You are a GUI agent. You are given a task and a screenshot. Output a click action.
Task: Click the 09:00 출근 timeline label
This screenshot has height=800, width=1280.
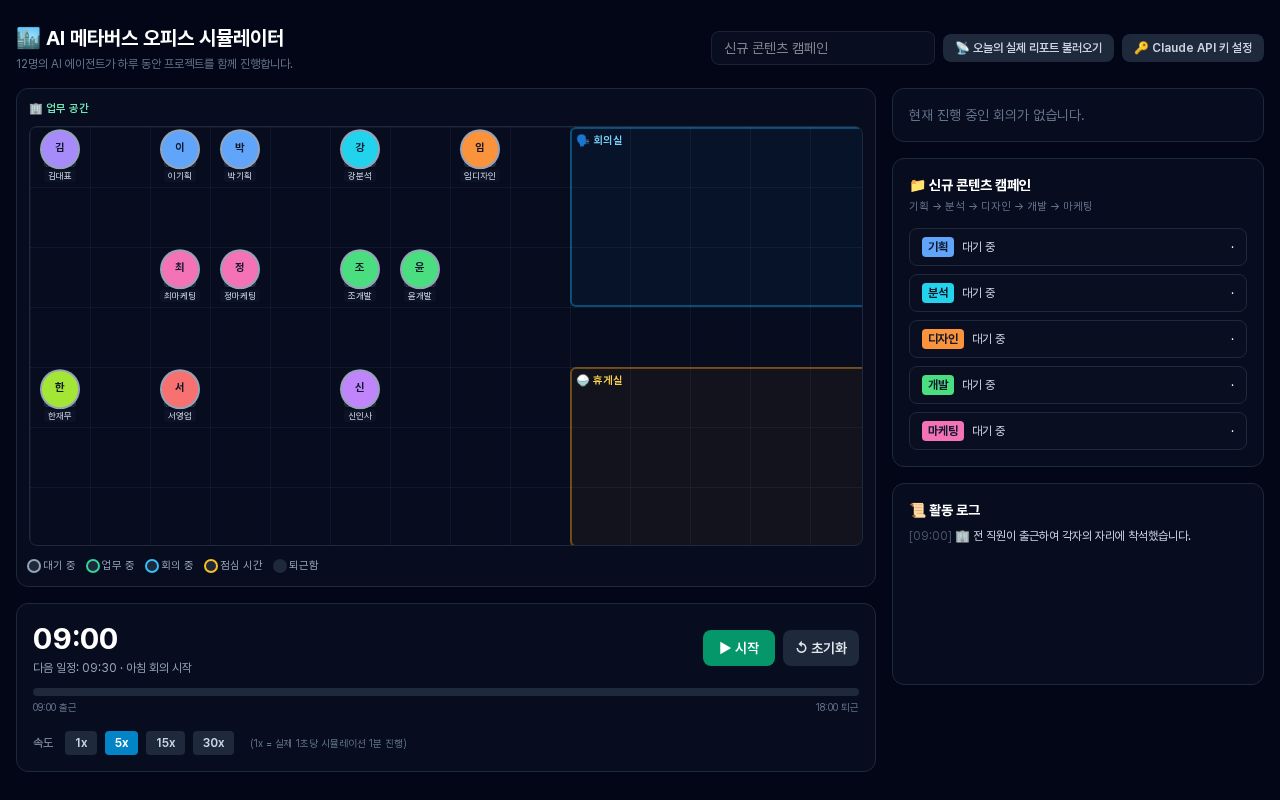point(54,708)
